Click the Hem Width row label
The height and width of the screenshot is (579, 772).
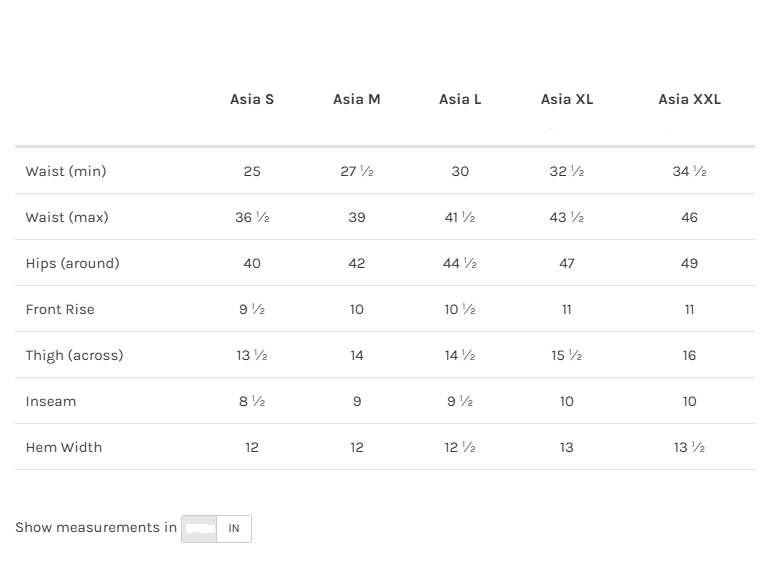(64, 447)
